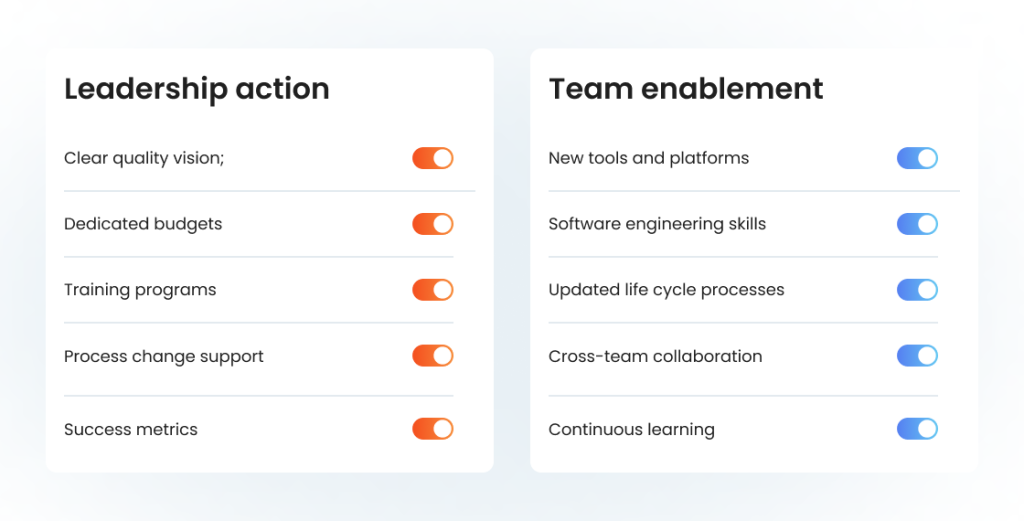Click the Software engineering skills text
The width and height of the screenshot is (1024, 521).
tap(657, 225)
